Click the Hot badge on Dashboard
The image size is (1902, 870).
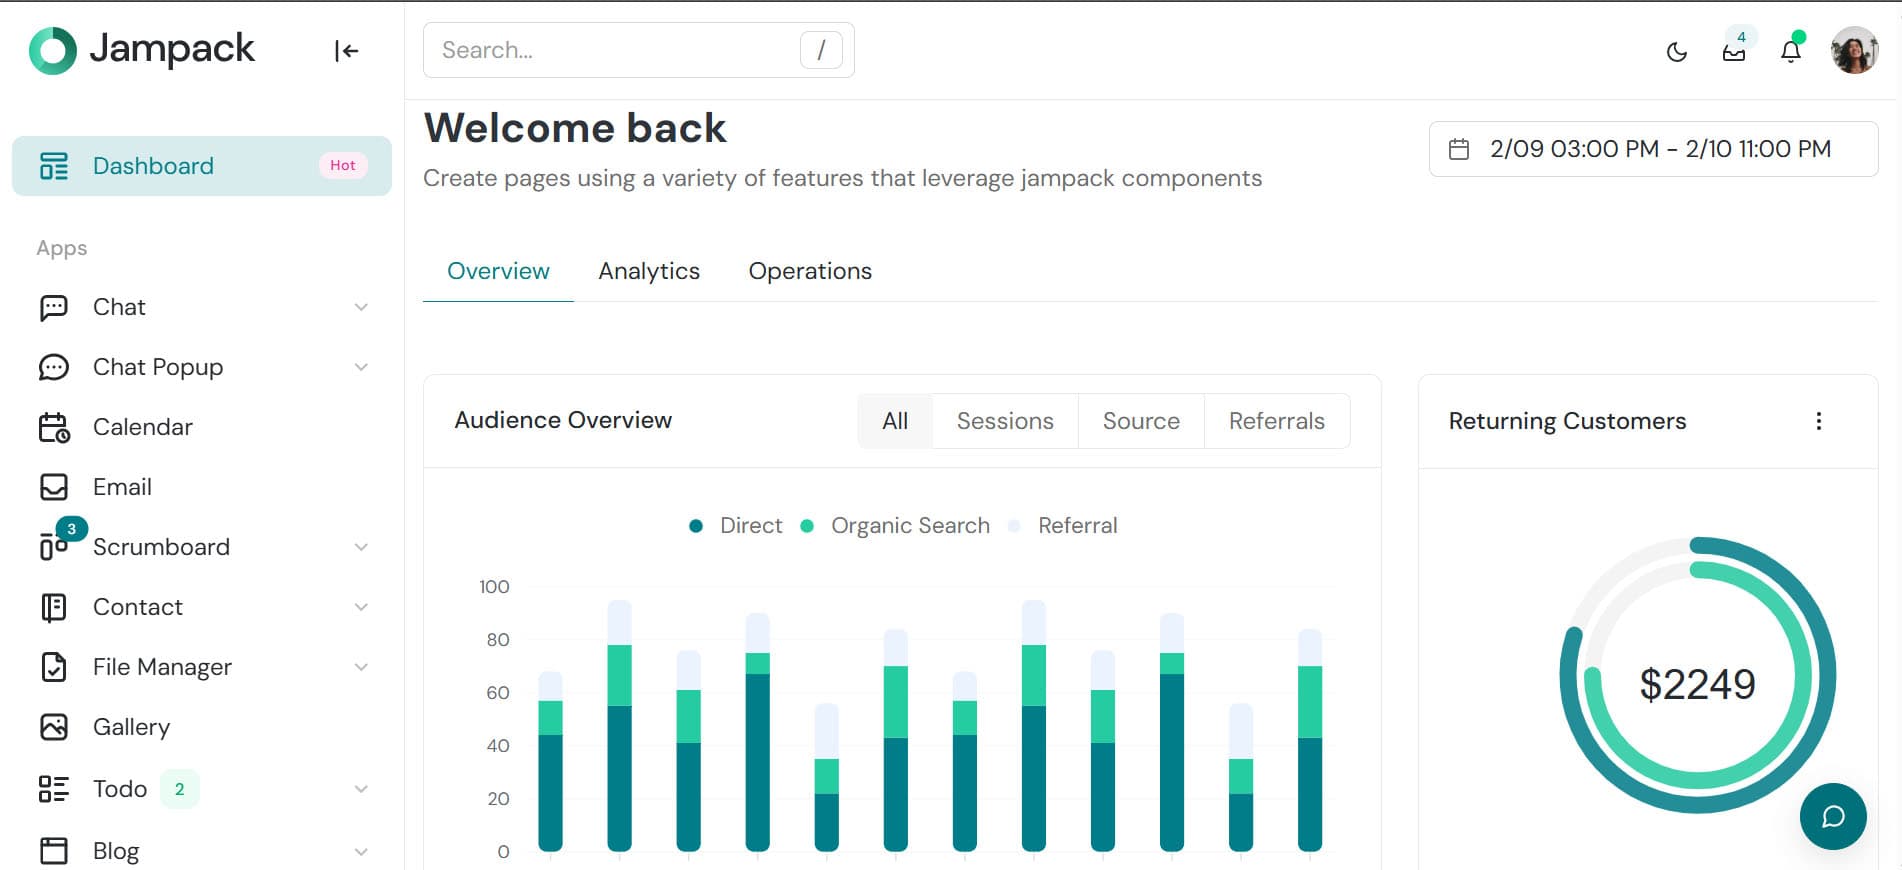coord(343,166)
